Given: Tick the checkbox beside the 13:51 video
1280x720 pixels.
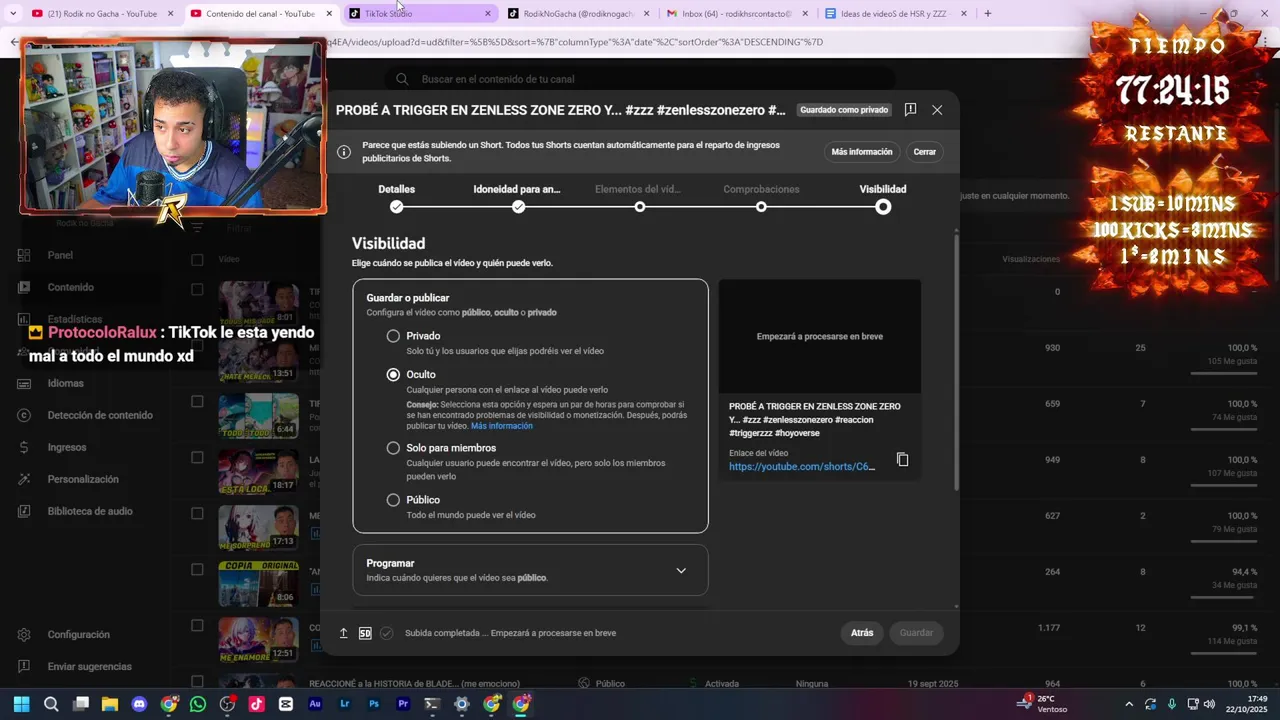Looking at the screenshot, I should (x=197, y=346).
